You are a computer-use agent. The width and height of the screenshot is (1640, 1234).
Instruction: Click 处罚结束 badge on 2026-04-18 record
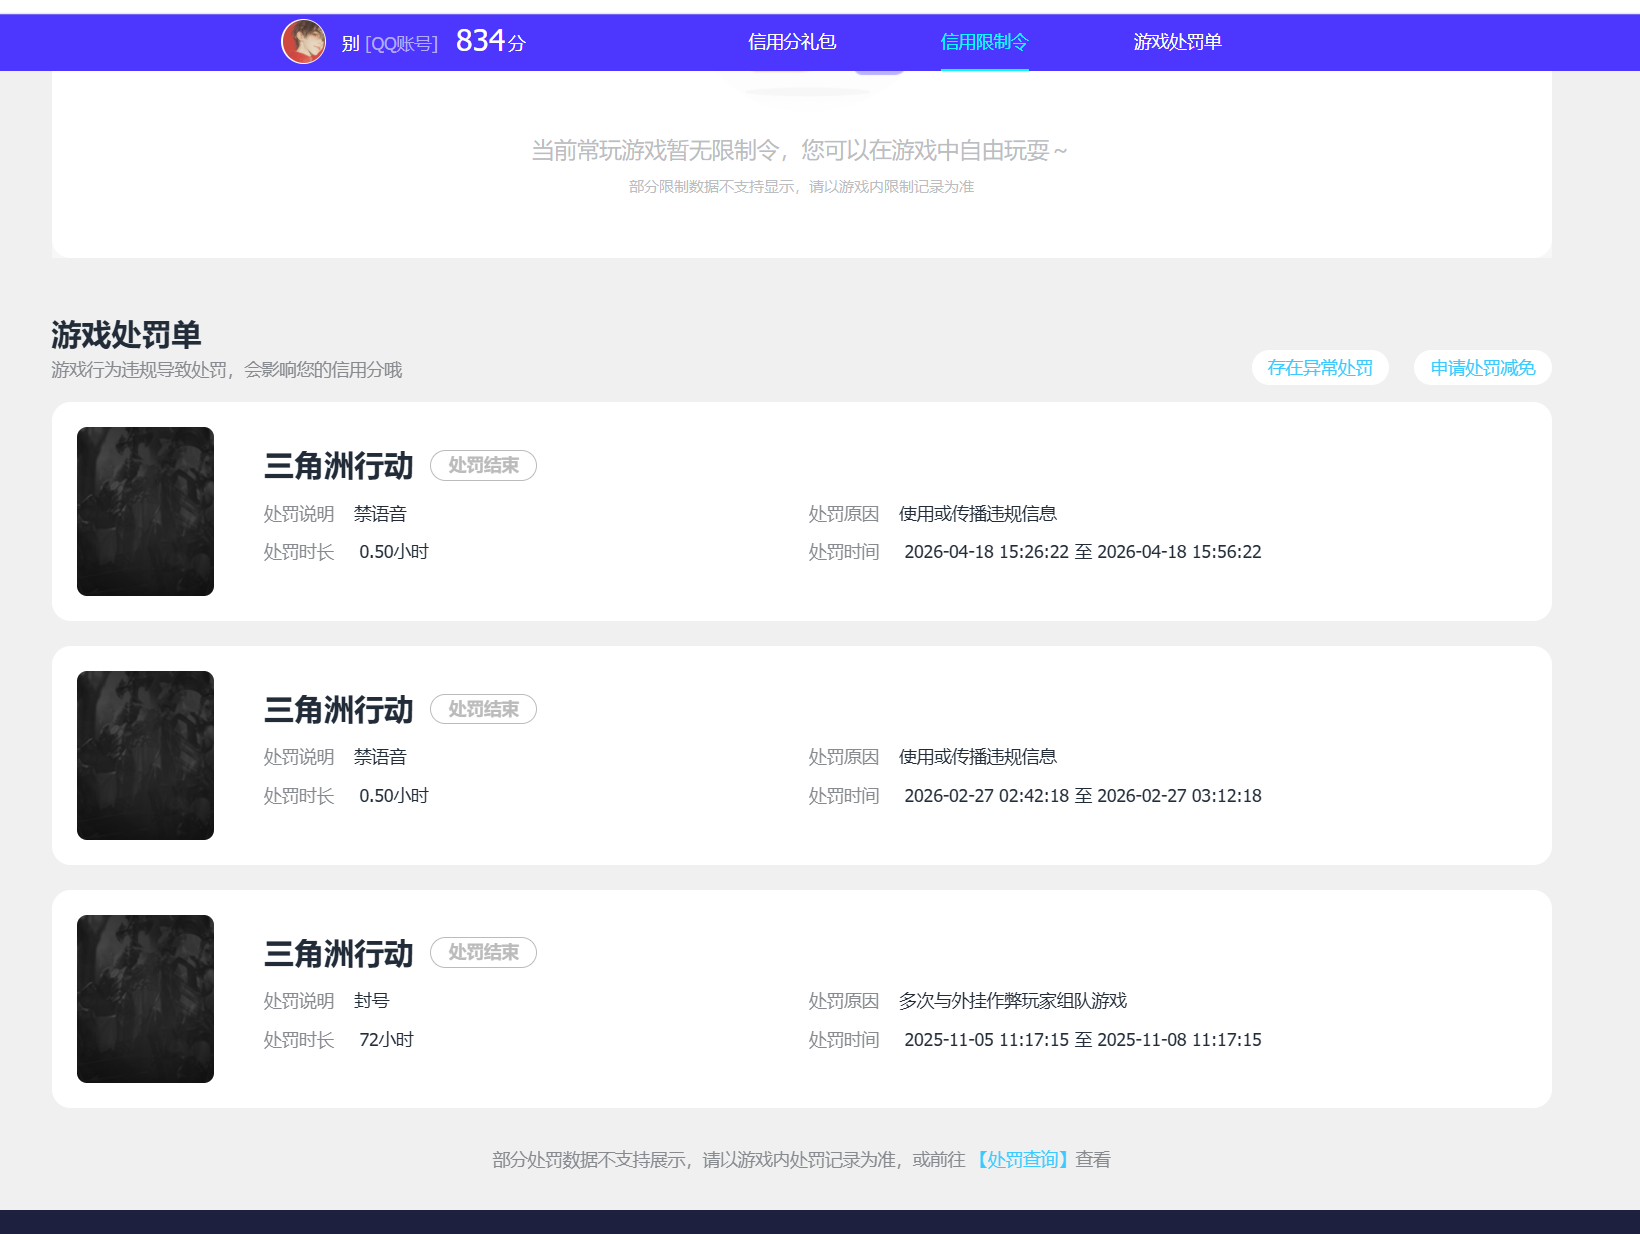pyautogui.click(x=483, y=465)
